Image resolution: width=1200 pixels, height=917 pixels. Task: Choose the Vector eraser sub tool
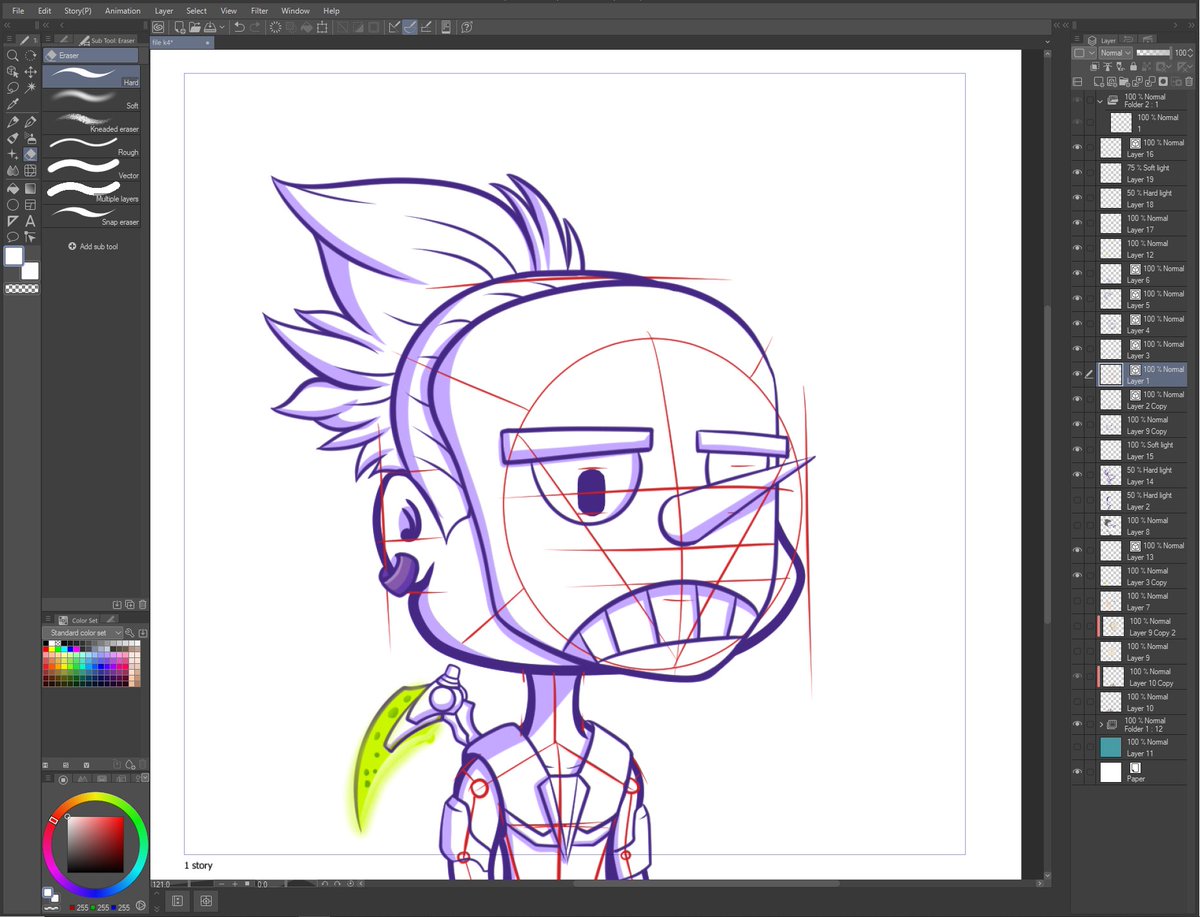pos(91,168)
